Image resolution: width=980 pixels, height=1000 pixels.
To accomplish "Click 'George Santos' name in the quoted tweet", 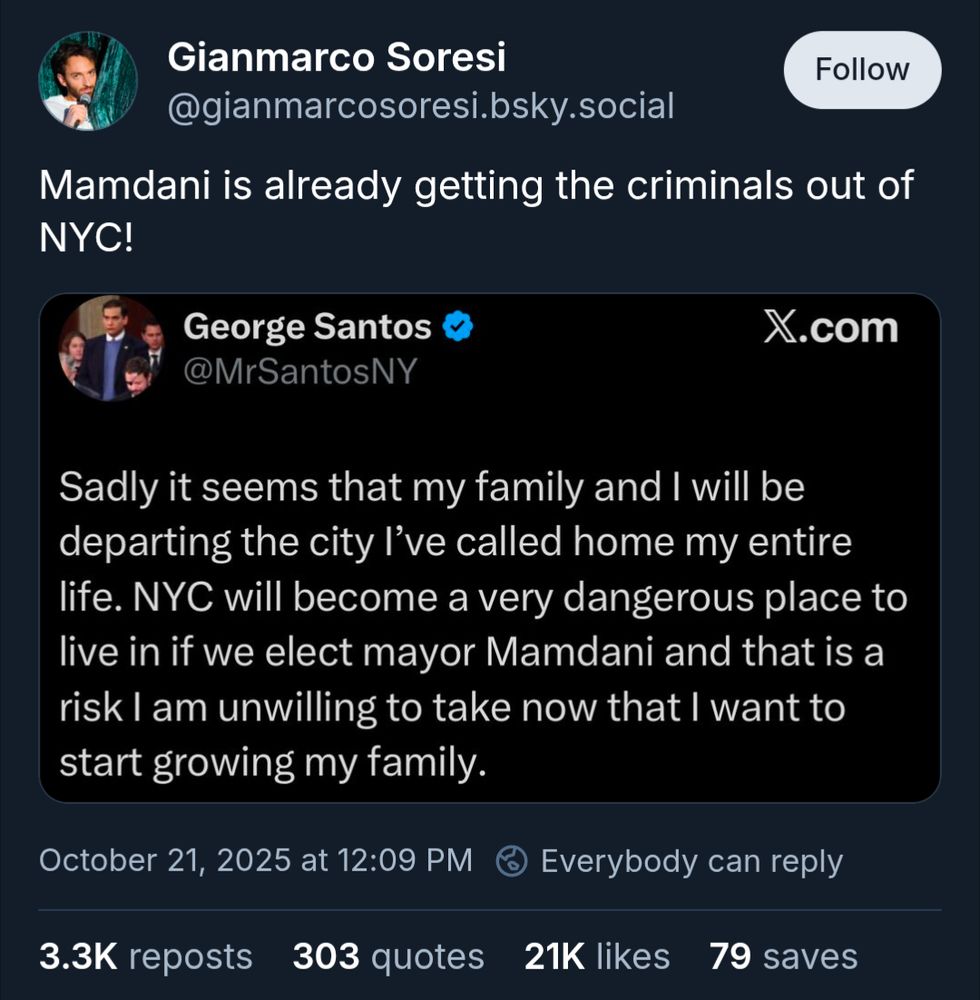I will (303, 324).
